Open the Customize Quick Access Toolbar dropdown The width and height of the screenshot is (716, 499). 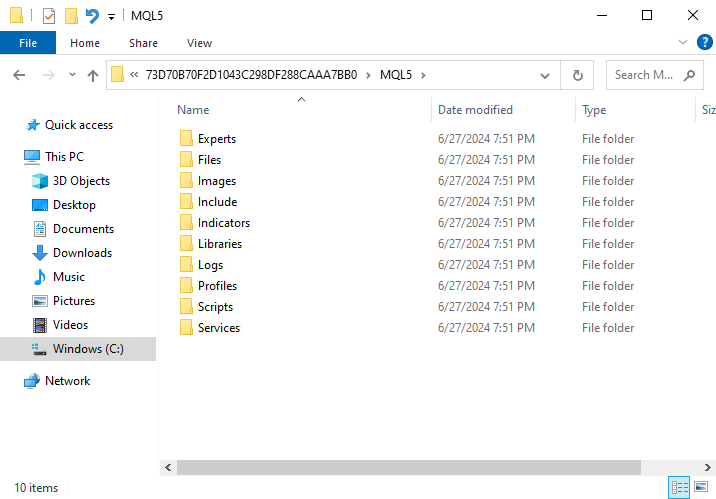point(111,17)
